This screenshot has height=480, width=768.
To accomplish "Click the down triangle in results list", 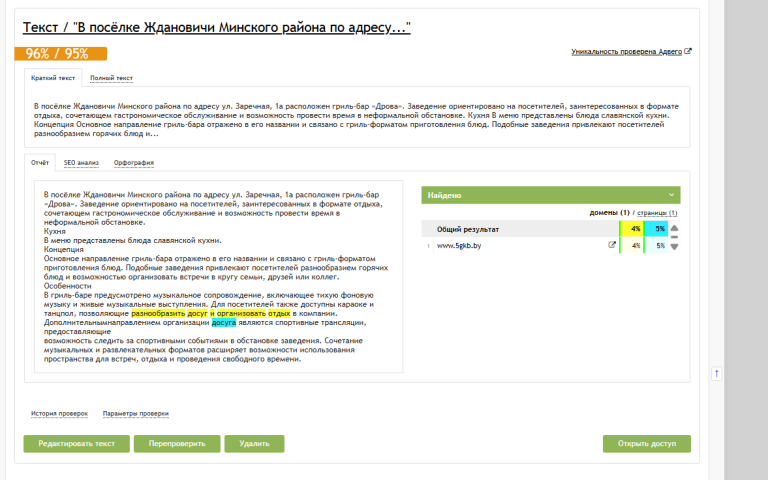I will pos(674,247).
